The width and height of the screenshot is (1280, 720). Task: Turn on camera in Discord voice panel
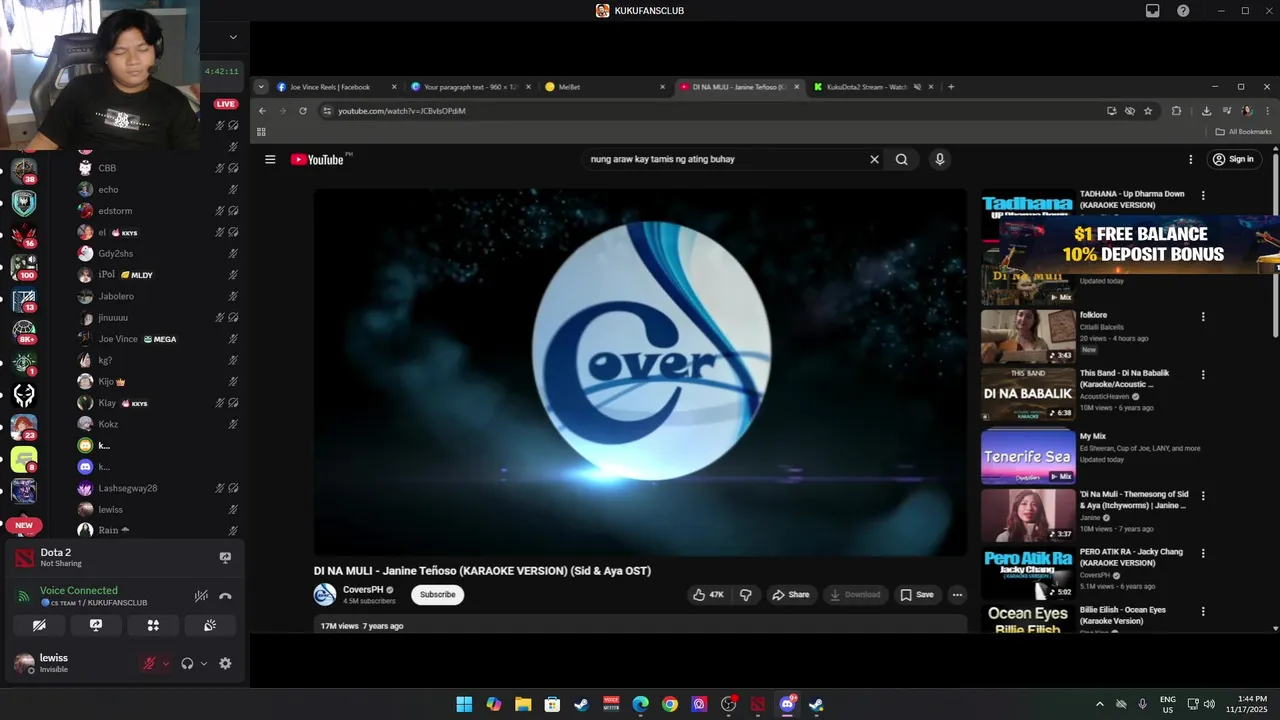pyautogui.click(x=39, y=625)
